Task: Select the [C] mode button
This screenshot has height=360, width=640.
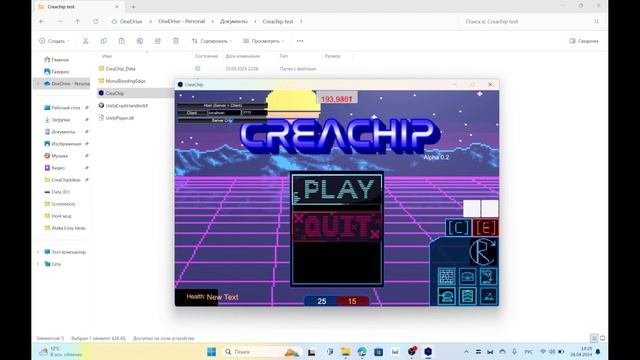Action: [458, 228]
